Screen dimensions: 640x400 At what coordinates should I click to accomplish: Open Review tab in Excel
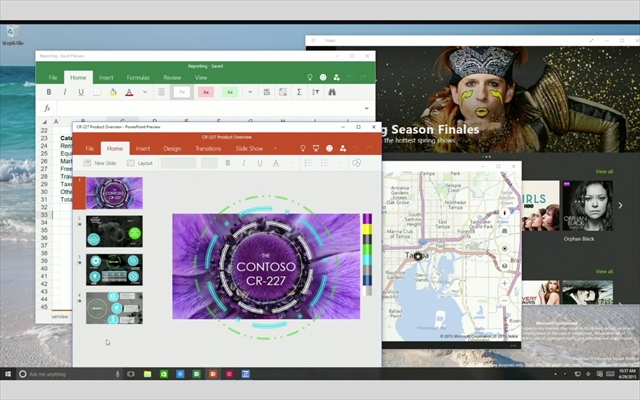pos(172,78)
